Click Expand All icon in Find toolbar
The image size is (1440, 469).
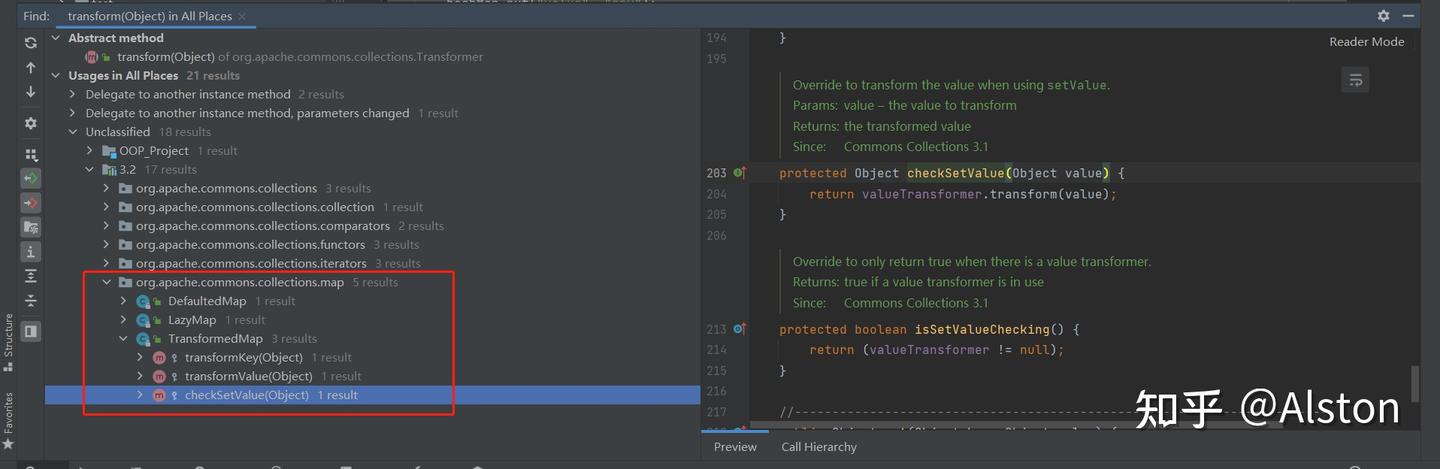point(31,276)
